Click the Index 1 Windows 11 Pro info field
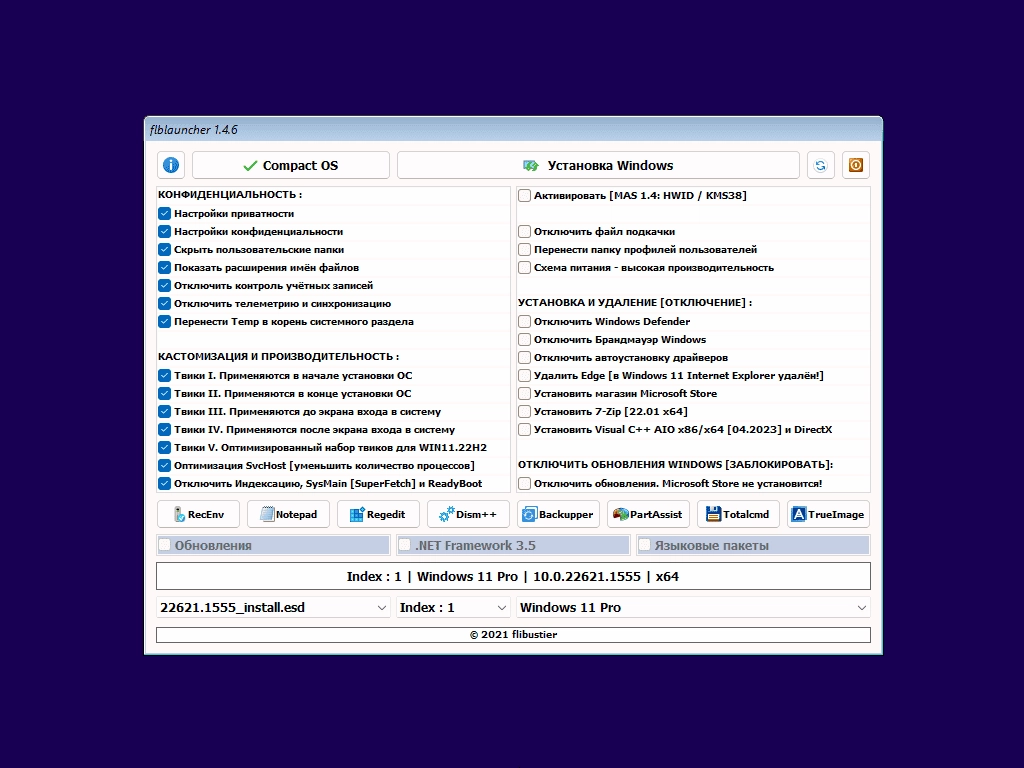The width and height of the screenshot is (1024, 768). click(x=513, y=577)
